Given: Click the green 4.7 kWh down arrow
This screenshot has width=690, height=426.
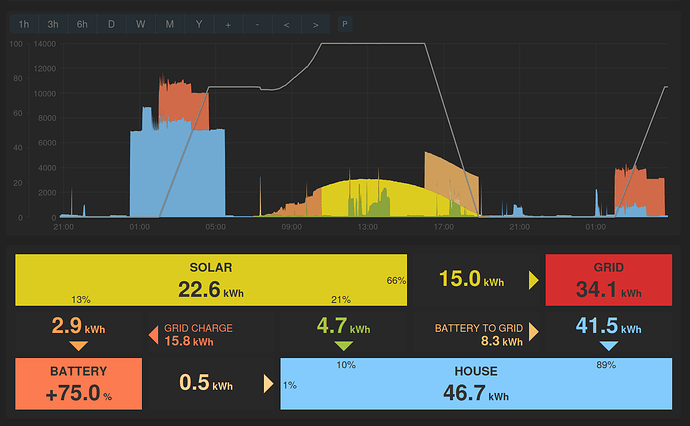Looking at the screenshot, I should pos(344,346).
